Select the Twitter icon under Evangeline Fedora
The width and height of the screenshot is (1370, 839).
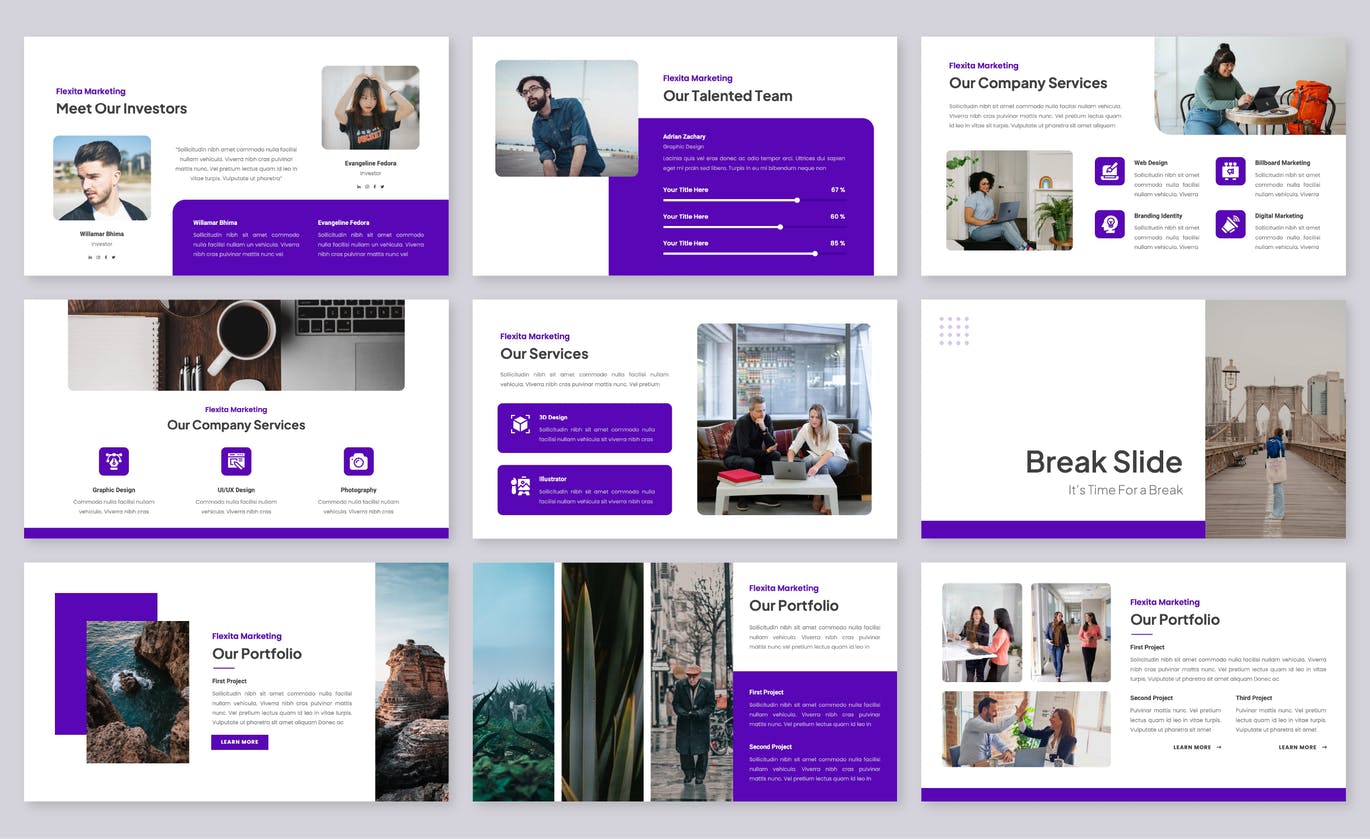tap(382, 185)
